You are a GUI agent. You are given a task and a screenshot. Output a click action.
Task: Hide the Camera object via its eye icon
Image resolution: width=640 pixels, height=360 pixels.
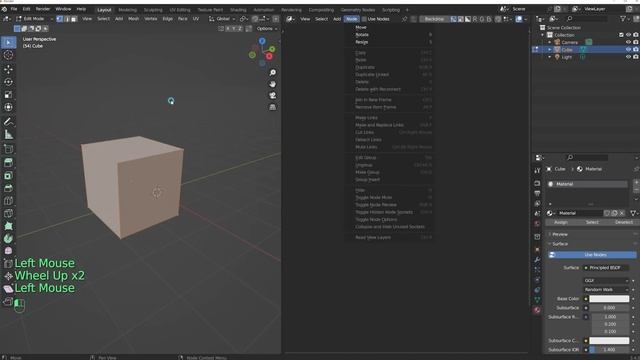tap(628, 42)
